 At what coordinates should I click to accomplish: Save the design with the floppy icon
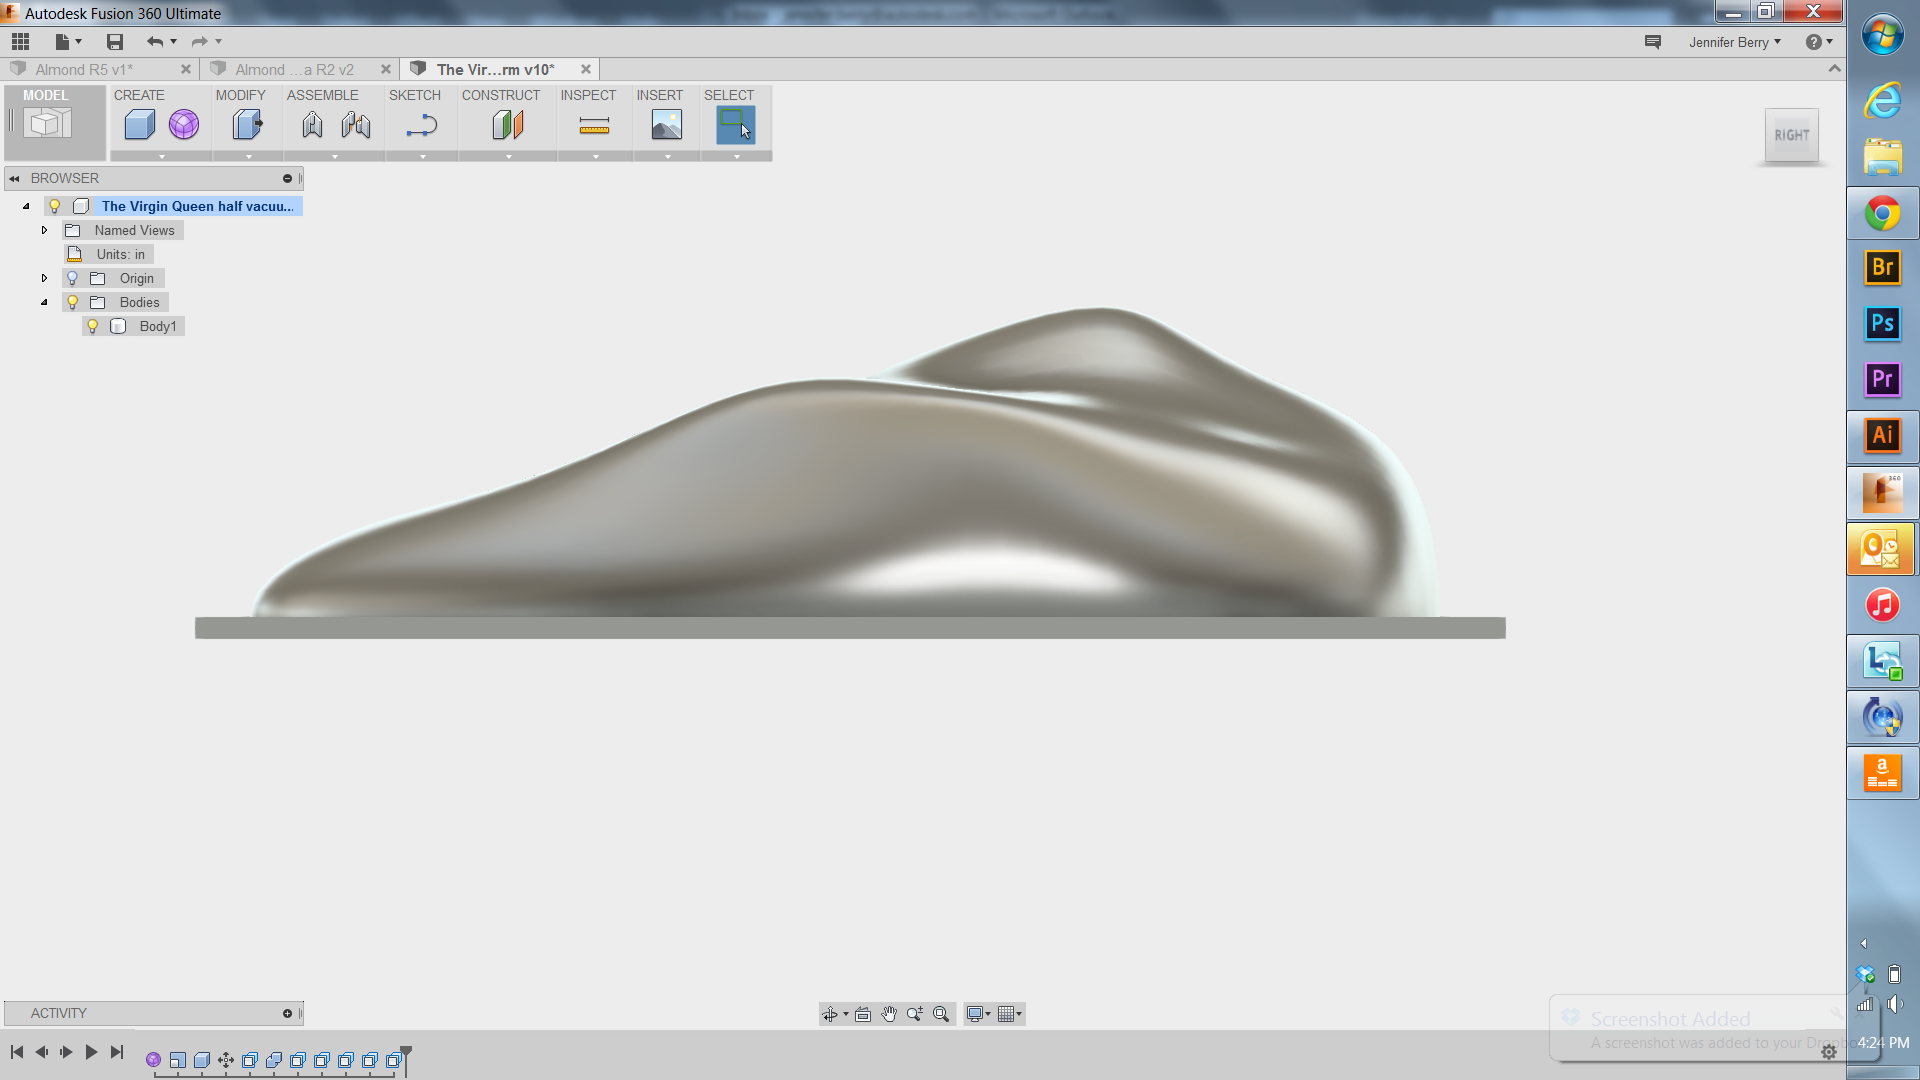(115, 42)
